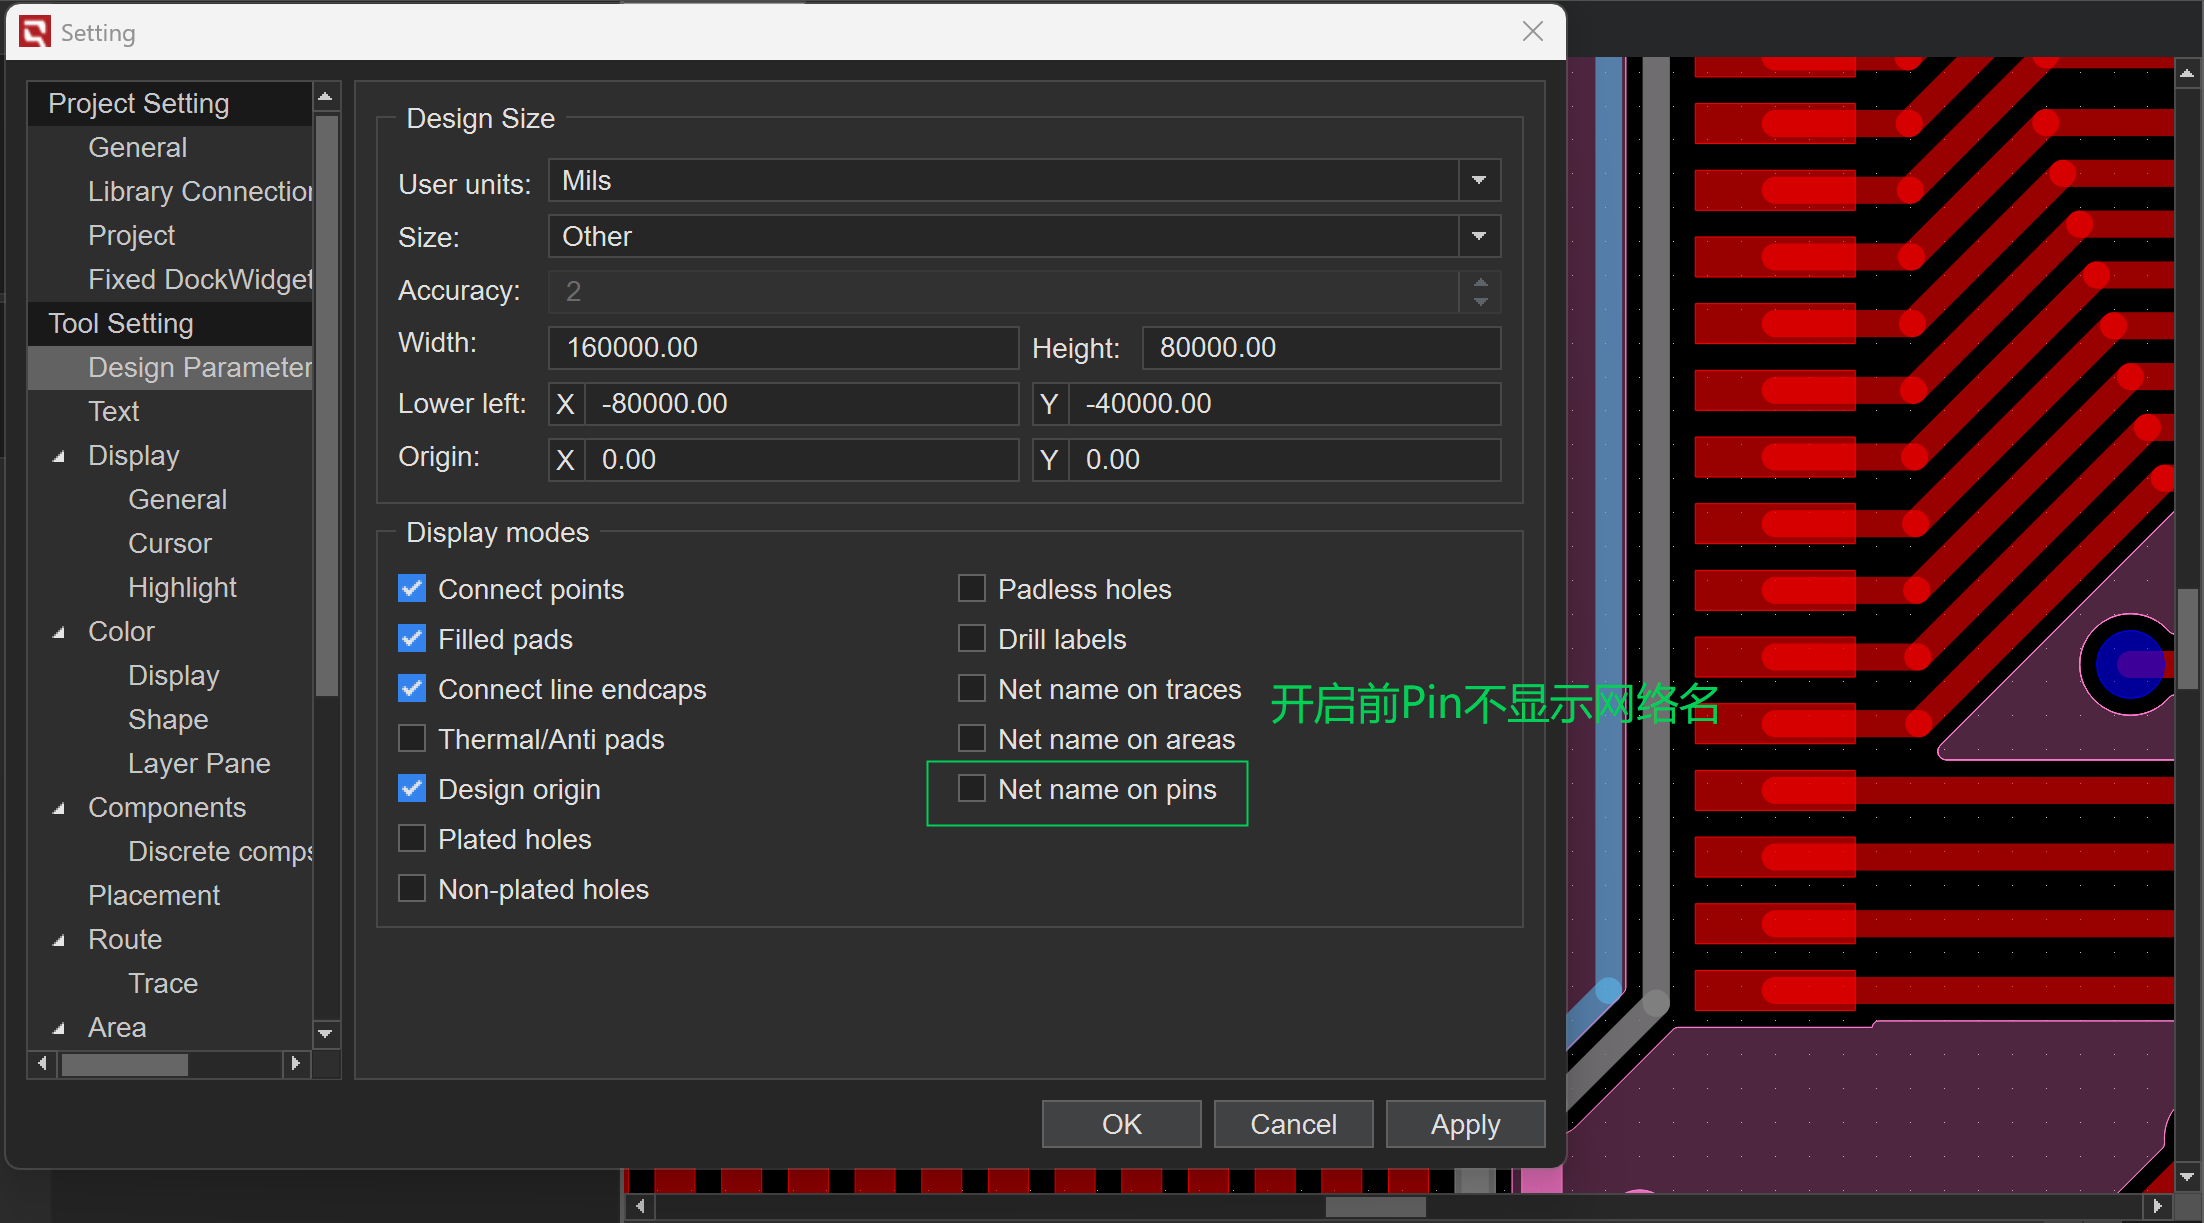This screenshot has height=1223, width=2204.
Task: Open Highlight display settings
Action: (x=182, y=587)
